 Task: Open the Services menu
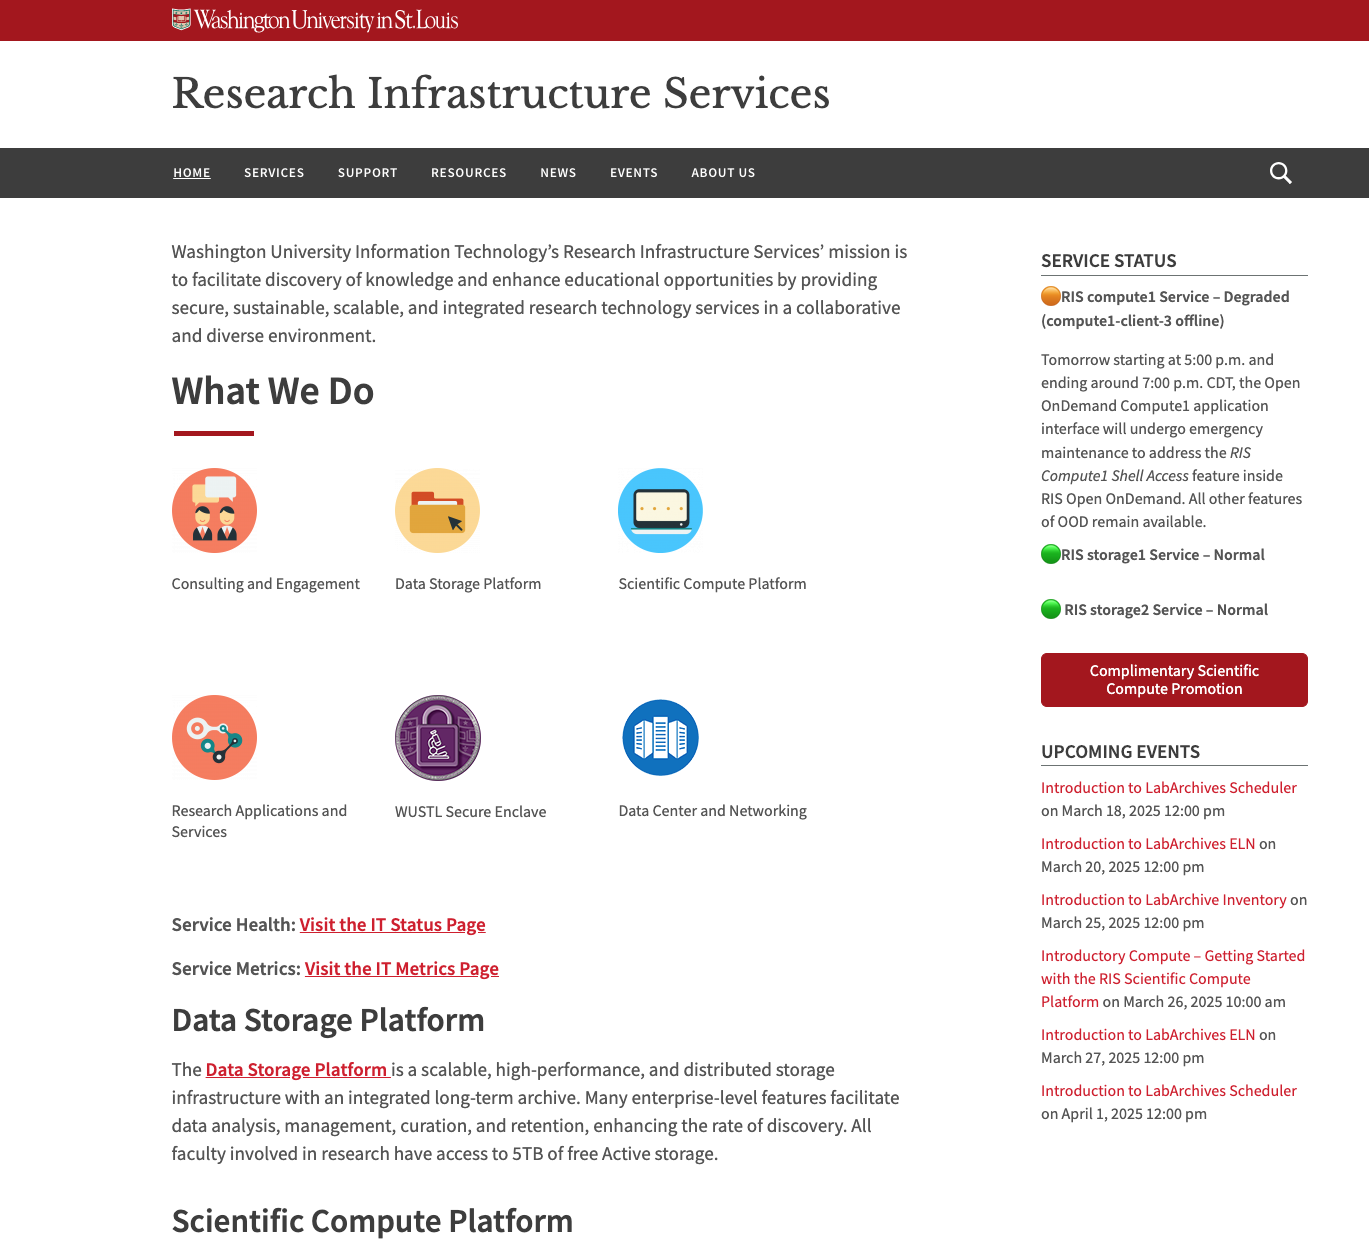point(274,173)
